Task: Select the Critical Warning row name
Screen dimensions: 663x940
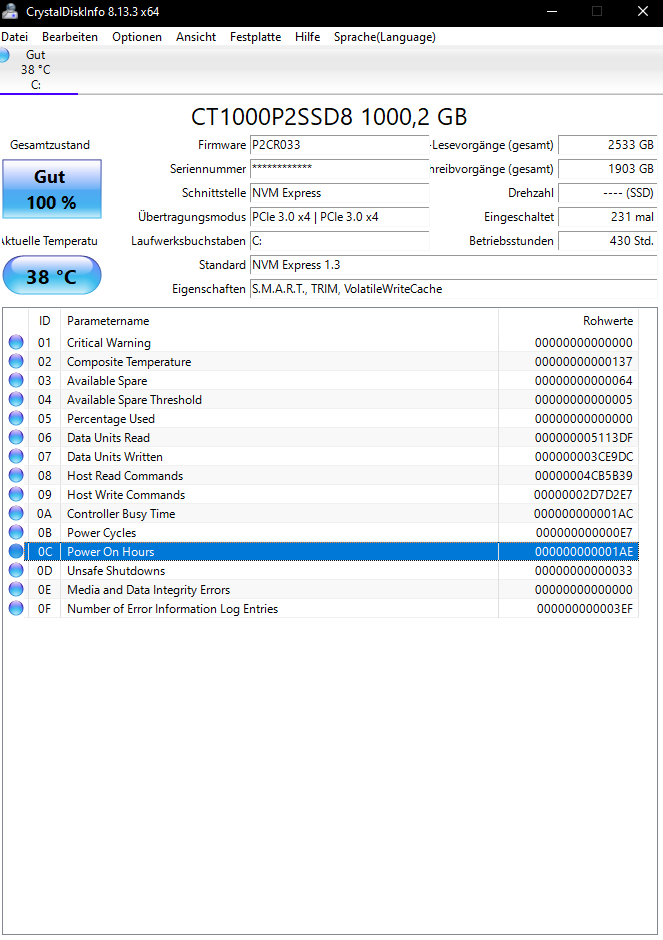Action: pos(109,343)
